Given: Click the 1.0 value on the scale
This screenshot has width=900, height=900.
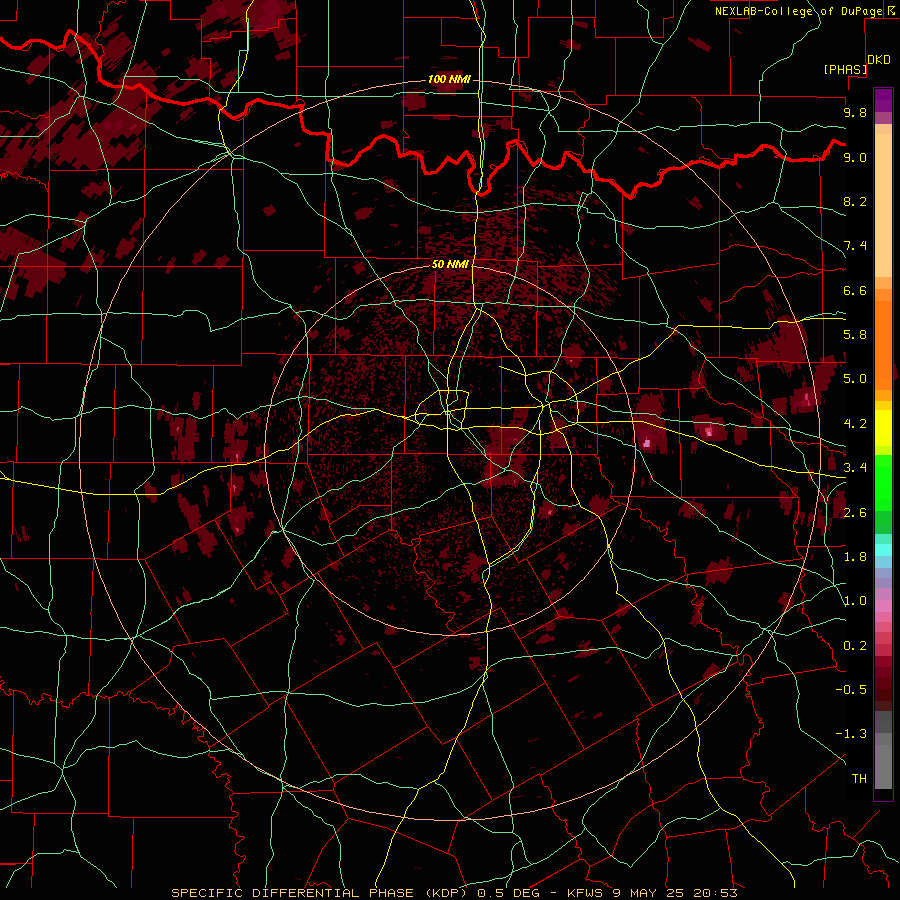Looking at the screenshot, I should [x=855, y=601].
